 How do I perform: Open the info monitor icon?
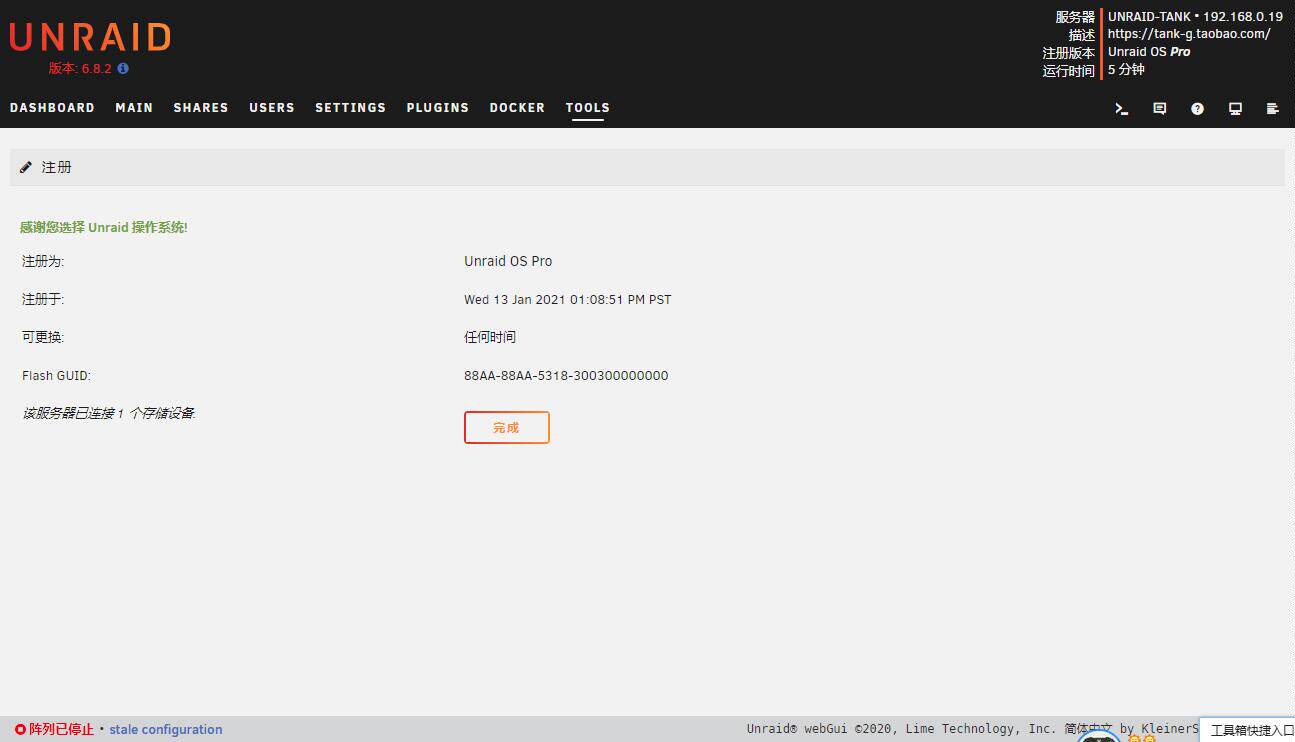[1235, 109]
